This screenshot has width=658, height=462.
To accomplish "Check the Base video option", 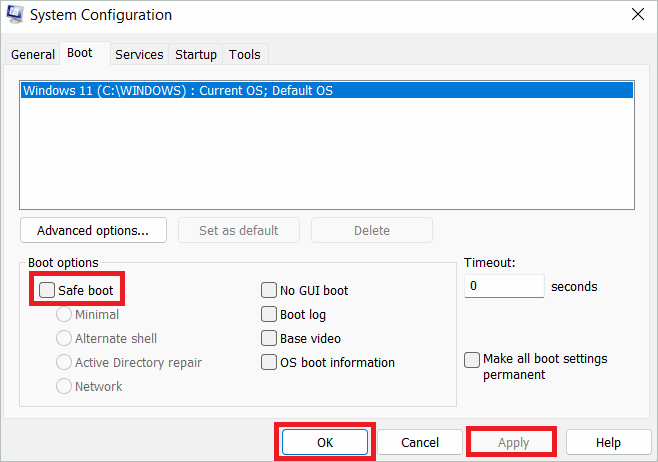I will point(269,339).
